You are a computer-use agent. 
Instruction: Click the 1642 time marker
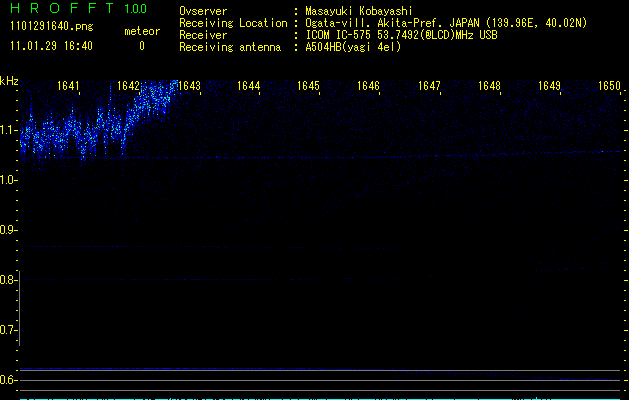(128, 86)
